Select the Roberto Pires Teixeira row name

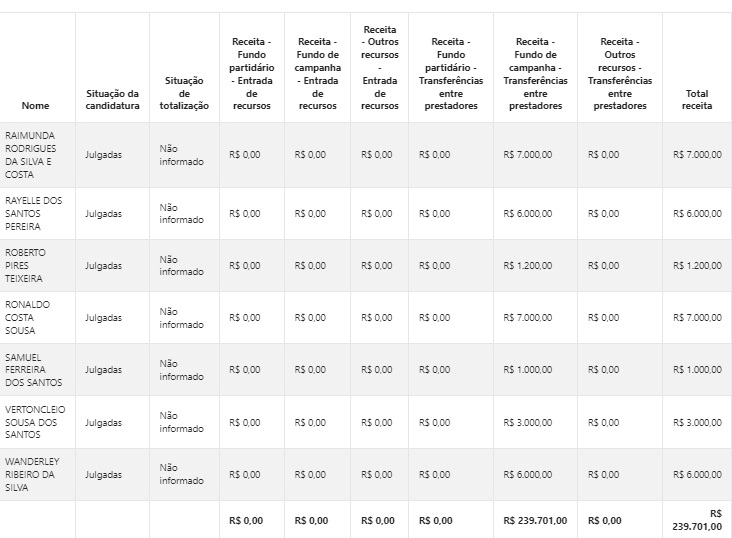coord(26,265)
